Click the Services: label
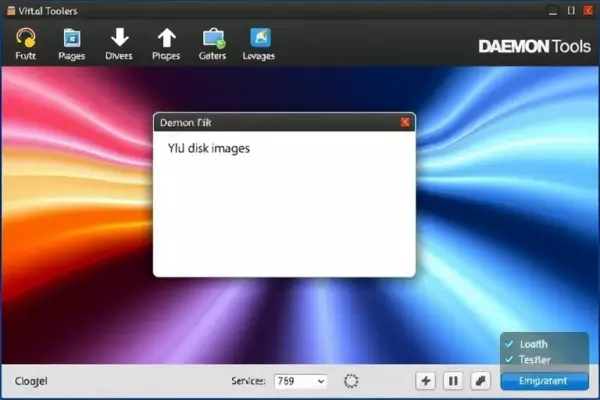Image resolution: width=600 pixels, height=400 pixels. [x=248, y=381]
